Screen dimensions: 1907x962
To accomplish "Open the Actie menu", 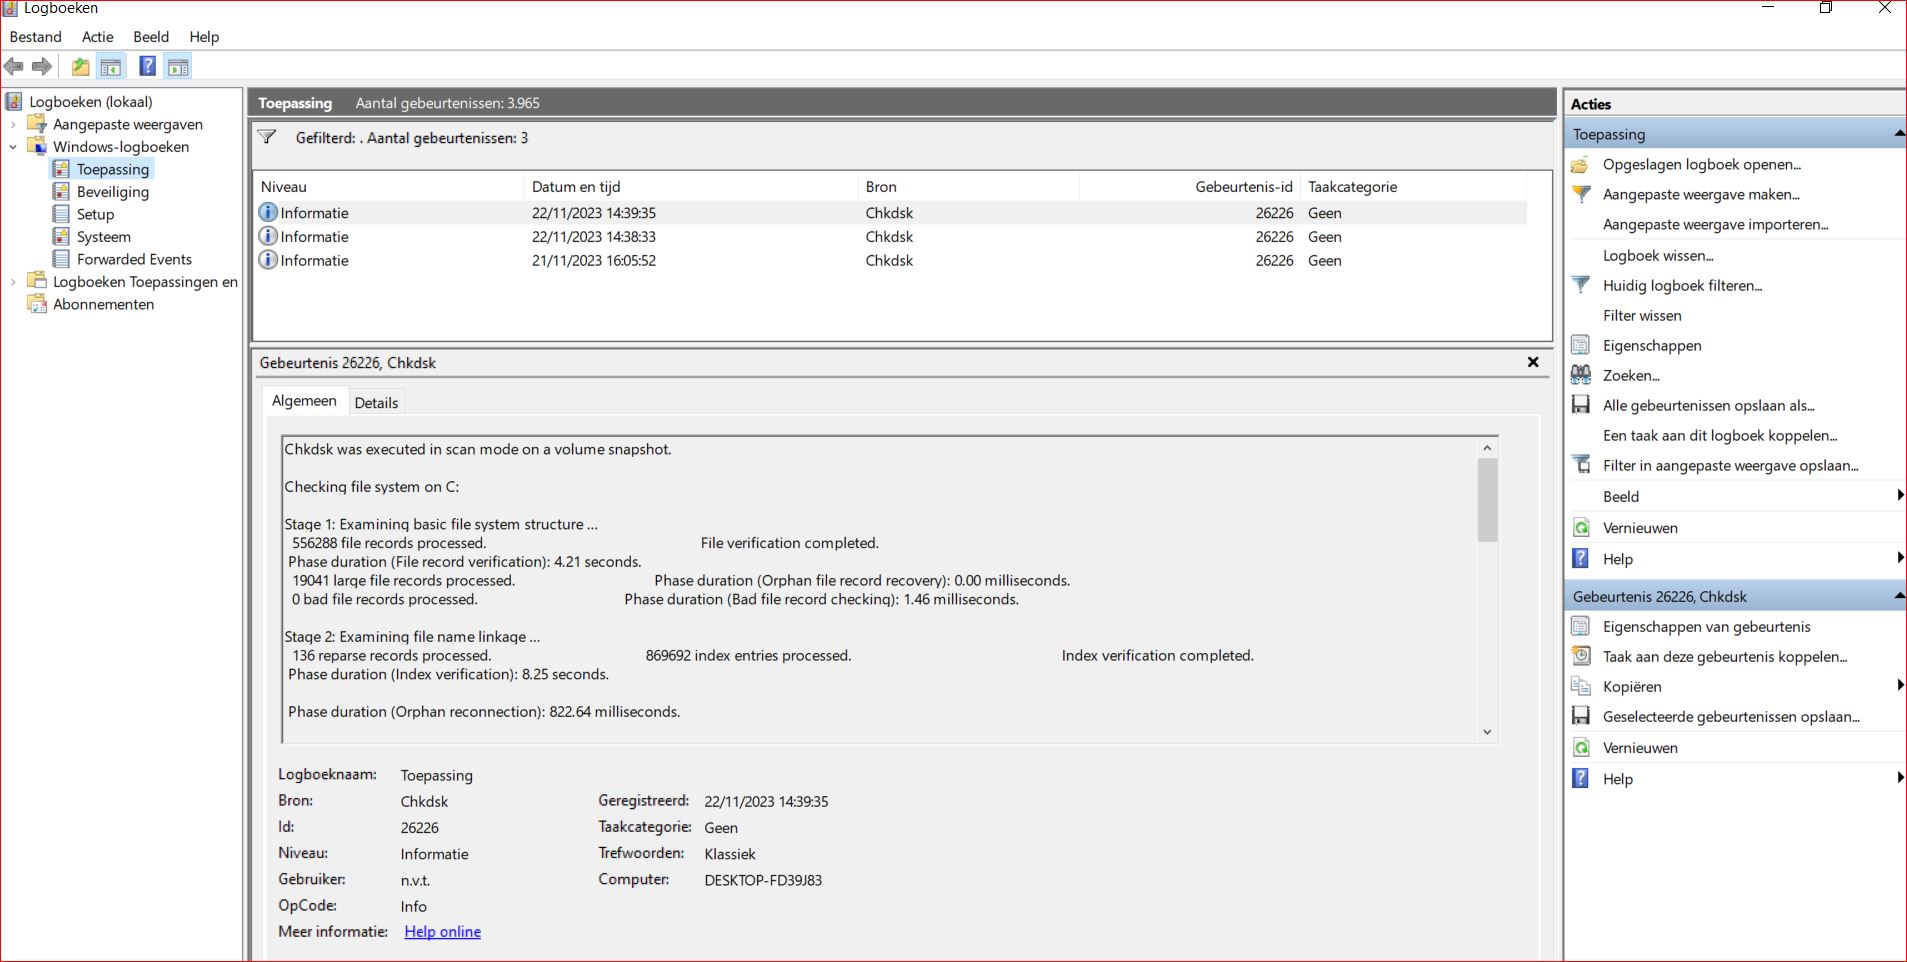I will coord(97,37).
